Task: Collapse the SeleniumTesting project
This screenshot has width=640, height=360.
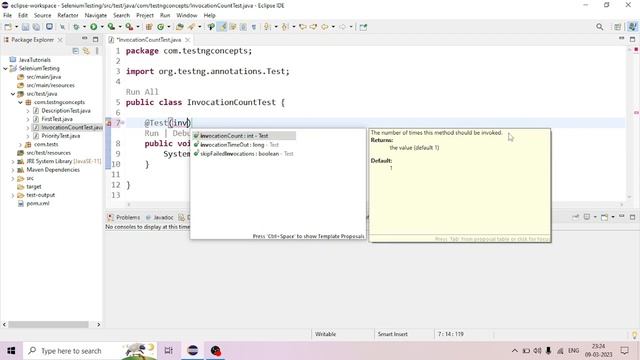Action: pos(5,68)
